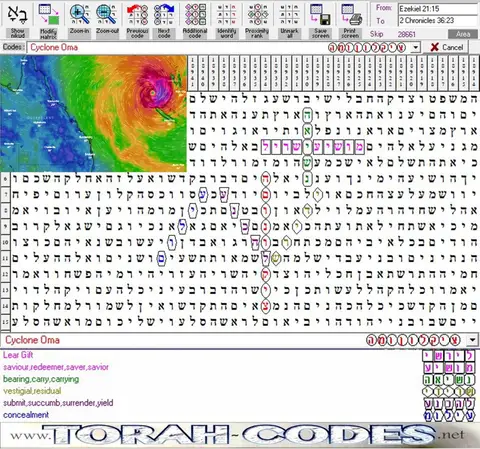
Task: Click the Save screen icon
Action: click(x=320, y=15)
